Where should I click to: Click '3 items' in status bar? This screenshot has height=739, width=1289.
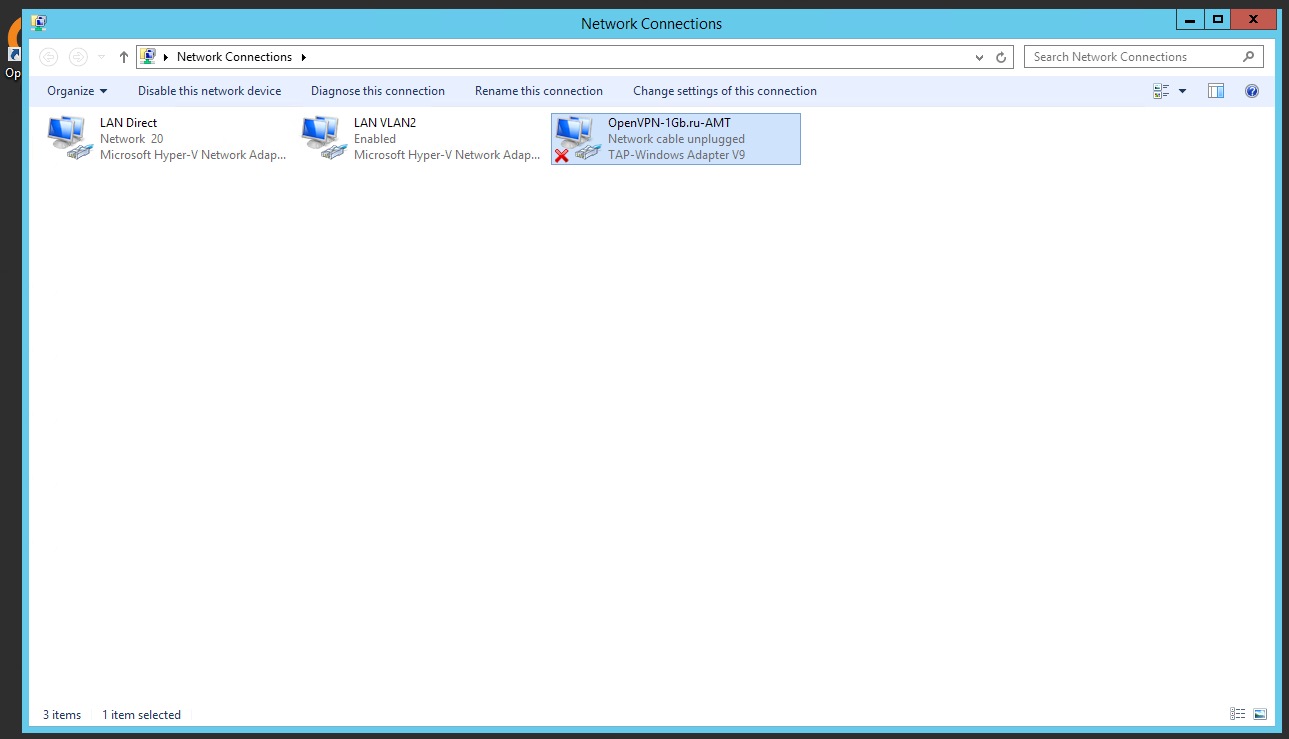pyautogui.click(x=62, y=715)
